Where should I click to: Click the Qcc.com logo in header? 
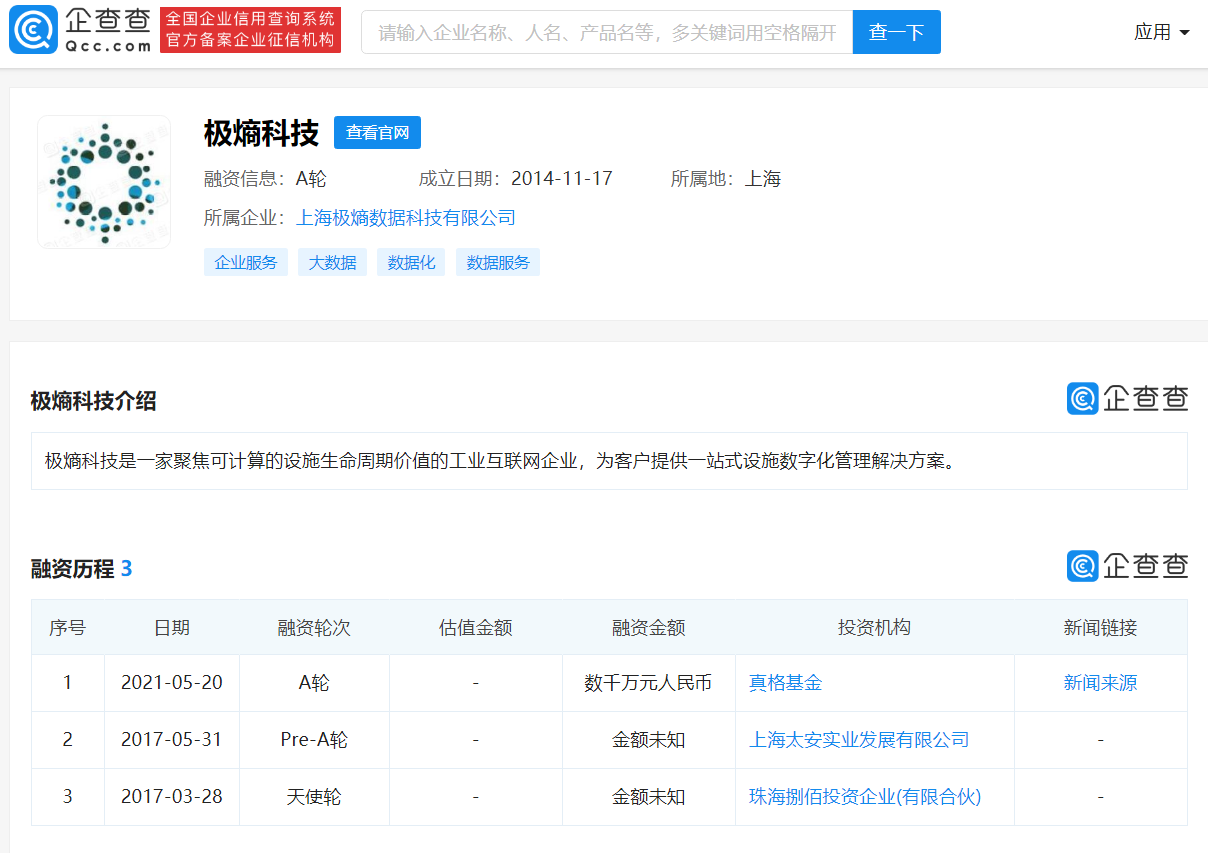(81, 31)
